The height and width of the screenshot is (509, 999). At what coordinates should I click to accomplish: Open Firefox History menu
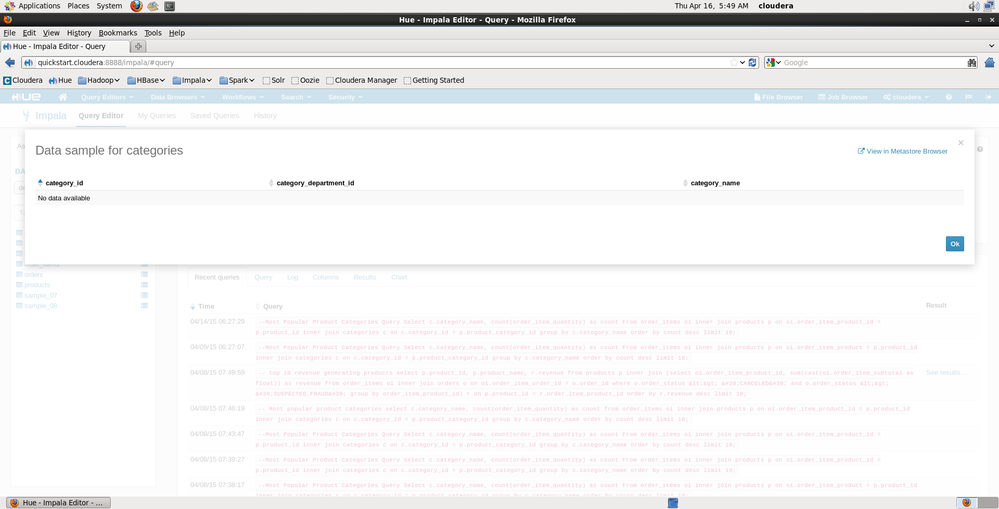(79, 33)
